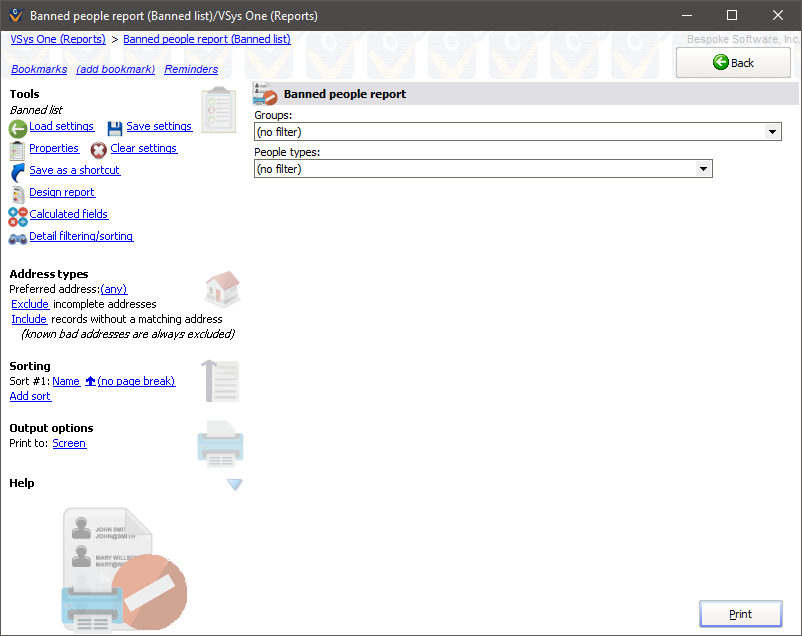Click the Print button
Viewport: 802px width, 636px height.
pyautogui.click(x=739, y=613)
